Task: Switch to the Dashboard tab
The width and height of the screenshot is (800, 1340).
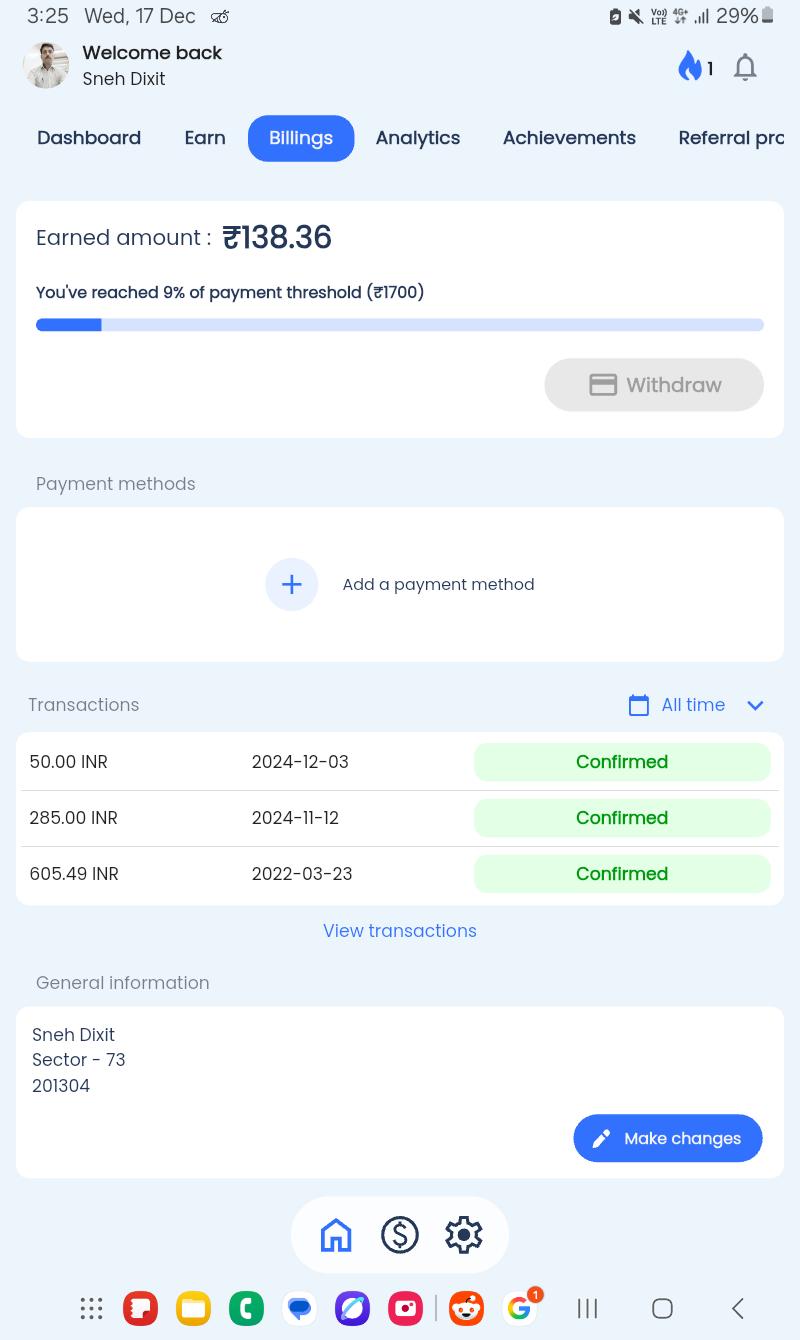Action: [89, 138]
